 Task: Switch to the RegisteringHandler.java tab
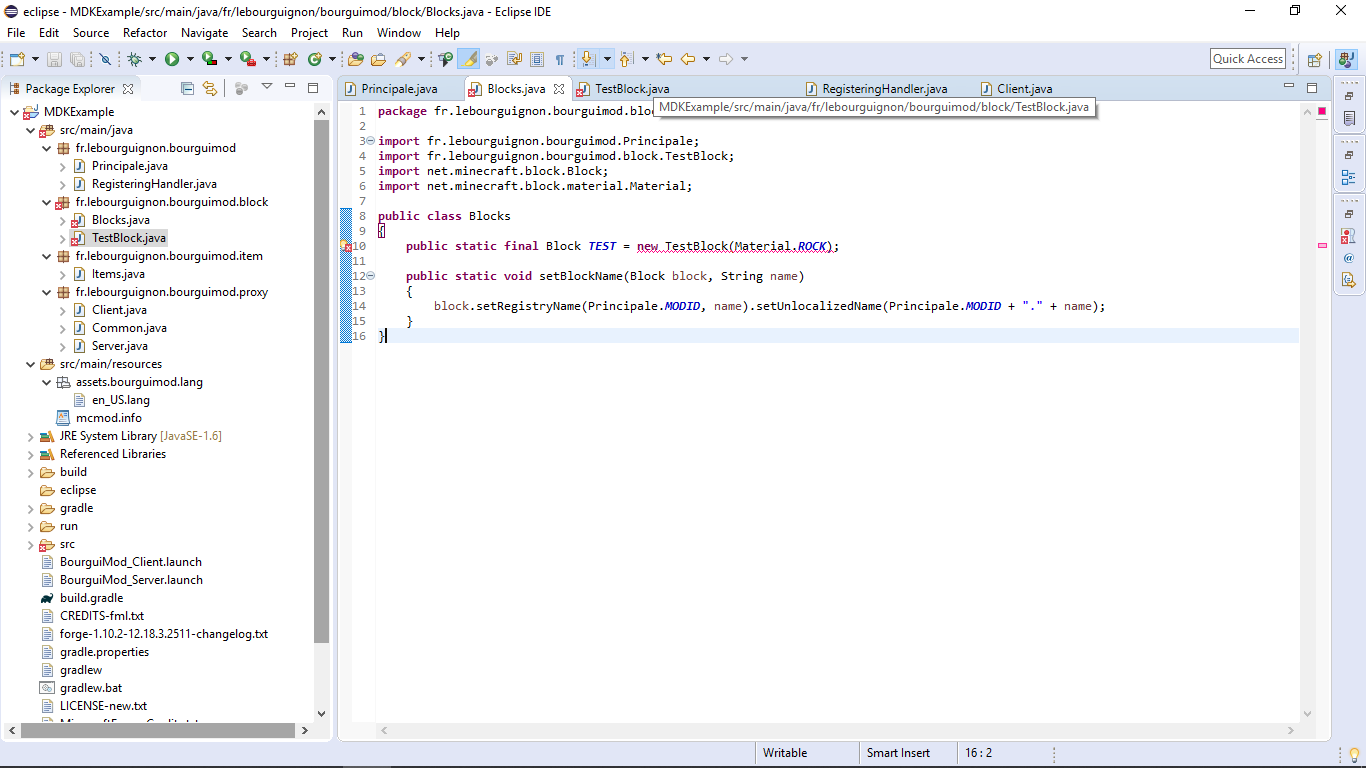(x=884, y=89)
